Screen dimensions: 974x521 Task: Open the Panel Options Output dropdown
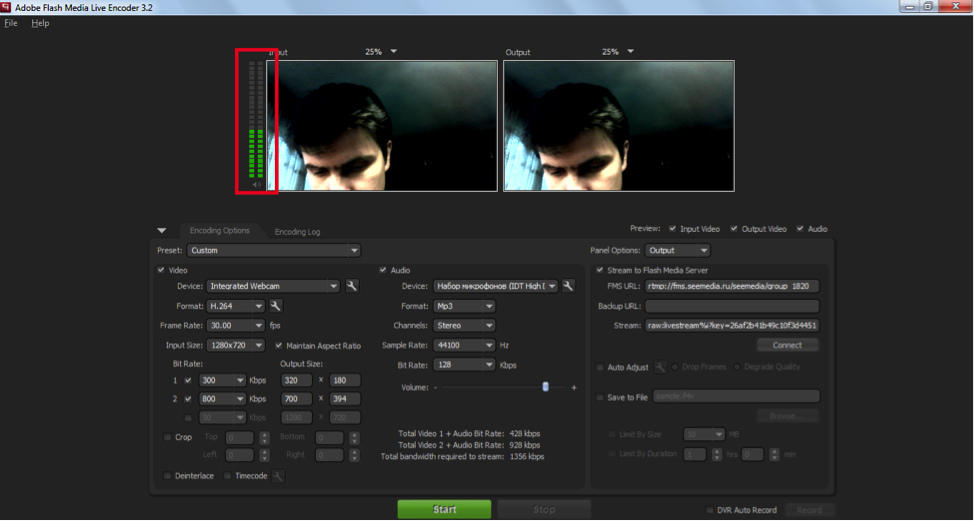[x=678, y=250]
